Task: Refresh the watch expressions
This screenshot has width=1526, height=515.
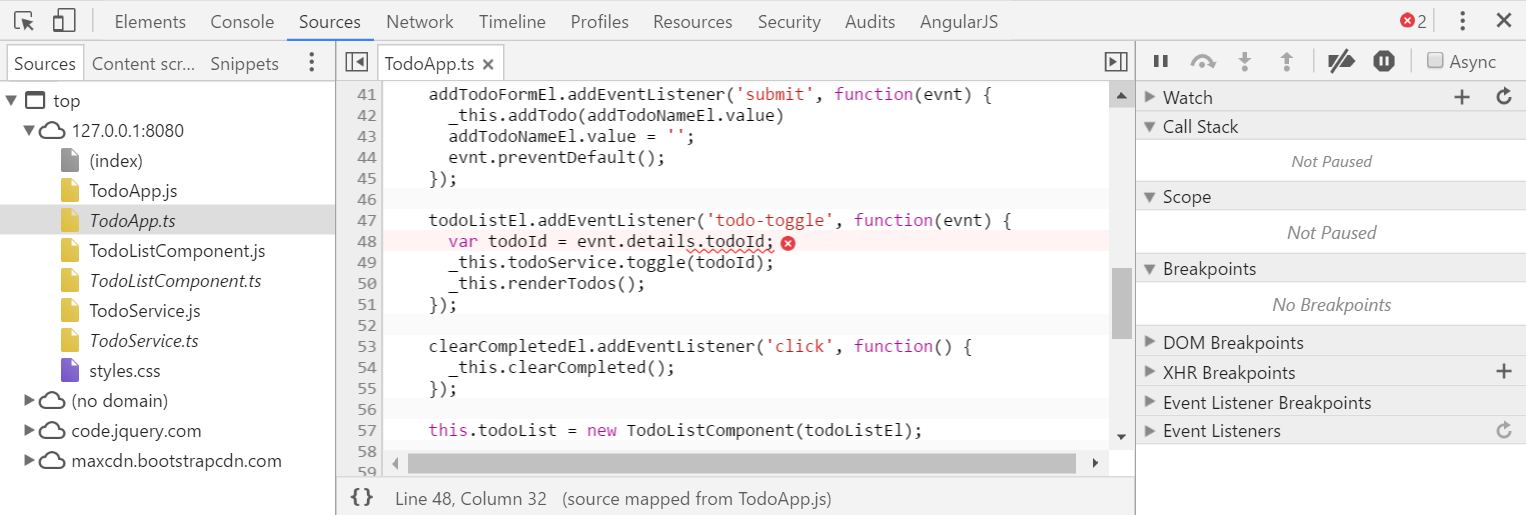Action: tap(1503, 97)
